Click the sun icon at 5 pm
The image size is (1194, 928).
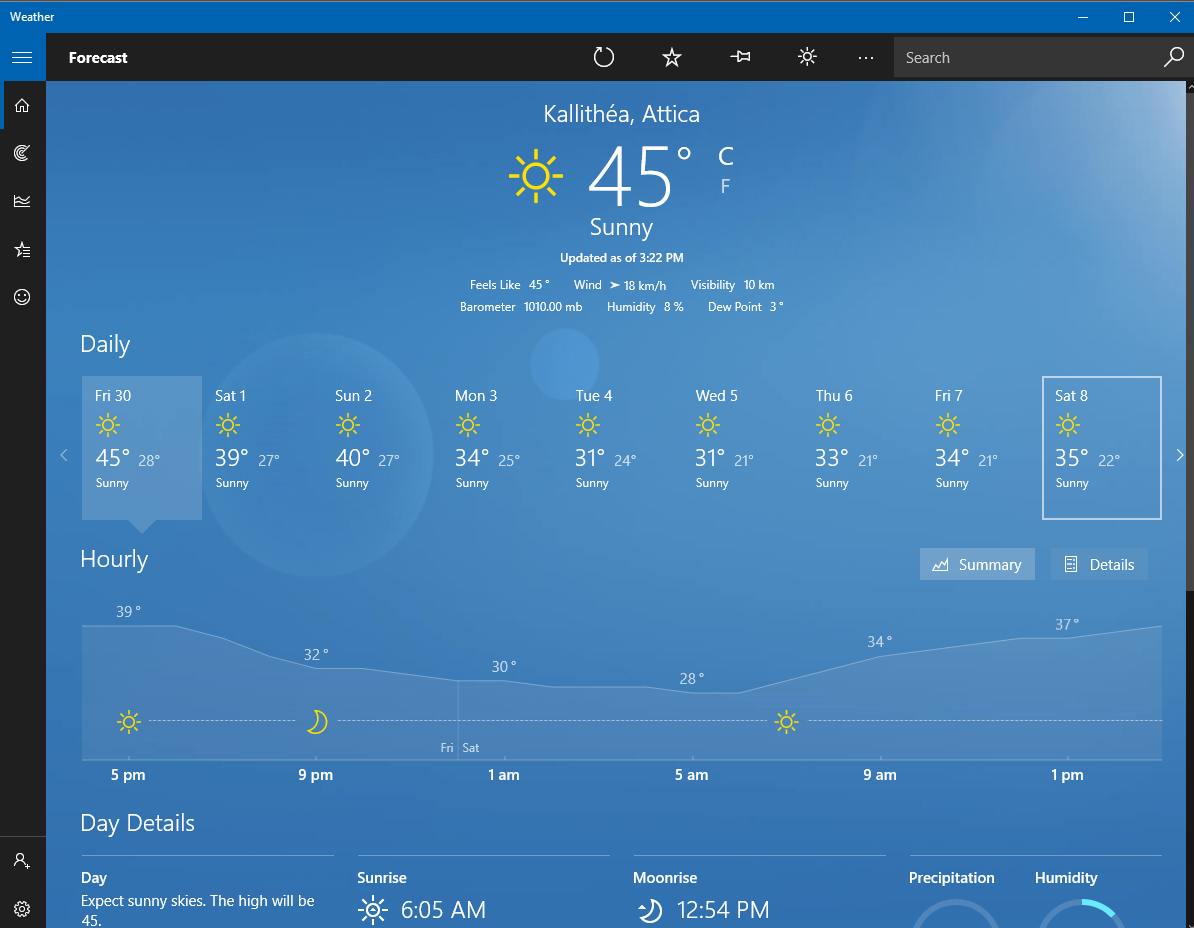coord(129,721)
